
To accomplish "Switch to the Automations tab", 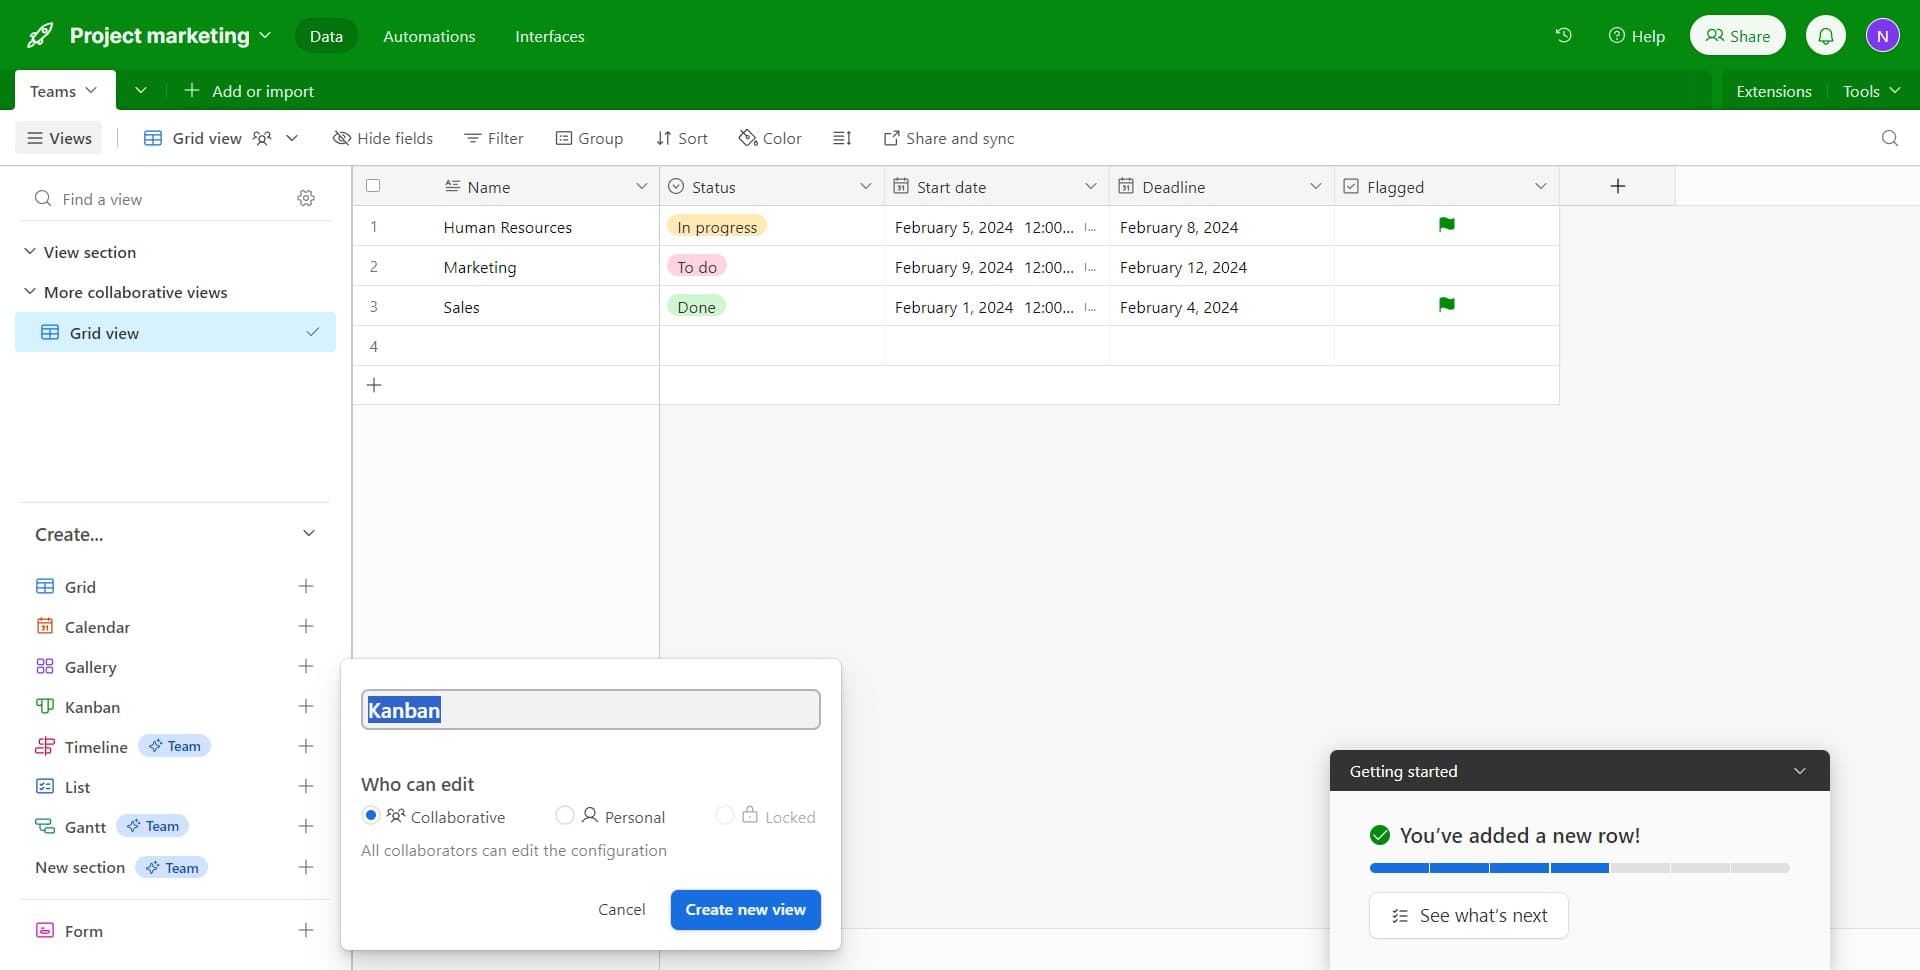I will pos(429,36).
